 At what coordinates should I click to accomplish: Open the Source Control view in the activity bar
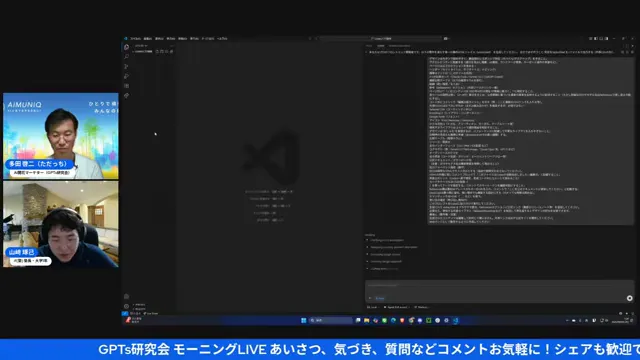pos(127,66)
